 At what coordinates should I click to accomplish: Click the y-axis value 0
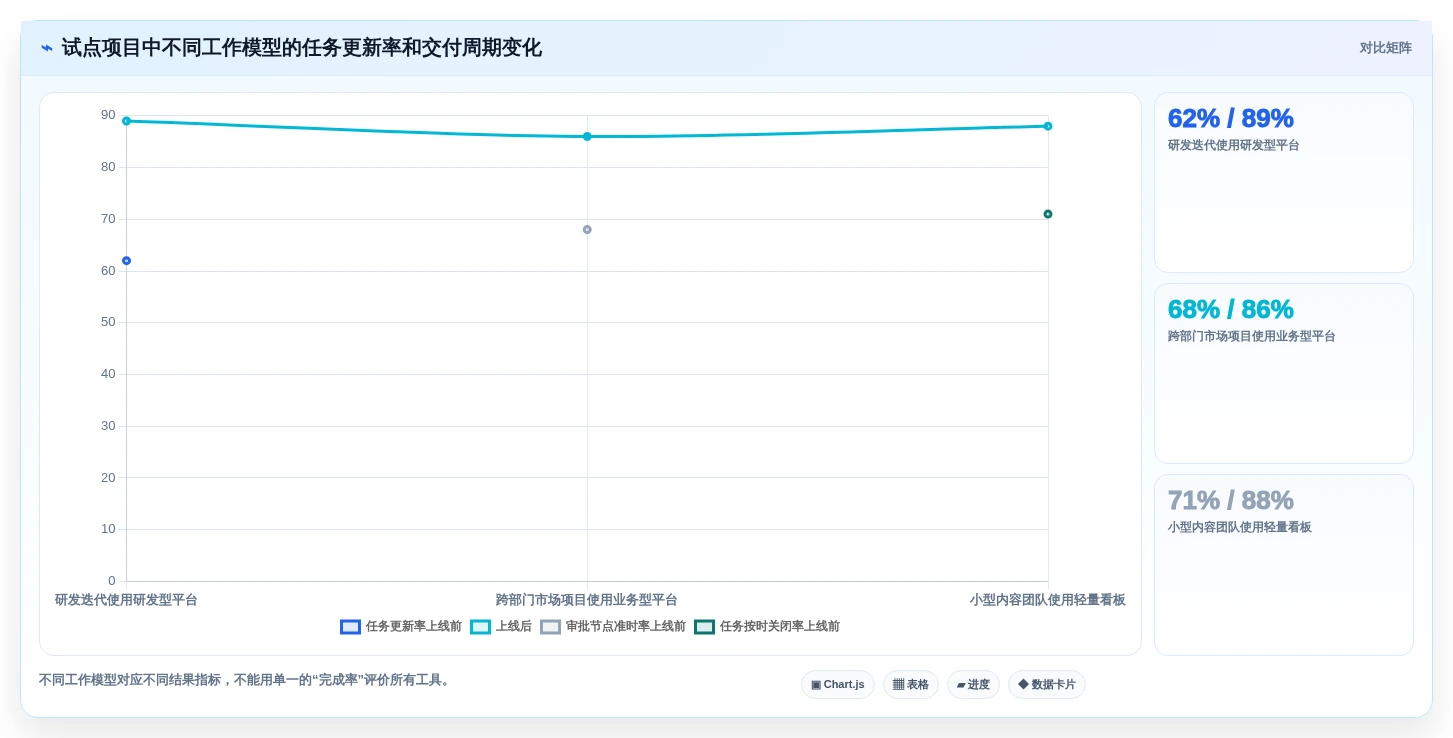click(112, 581)
